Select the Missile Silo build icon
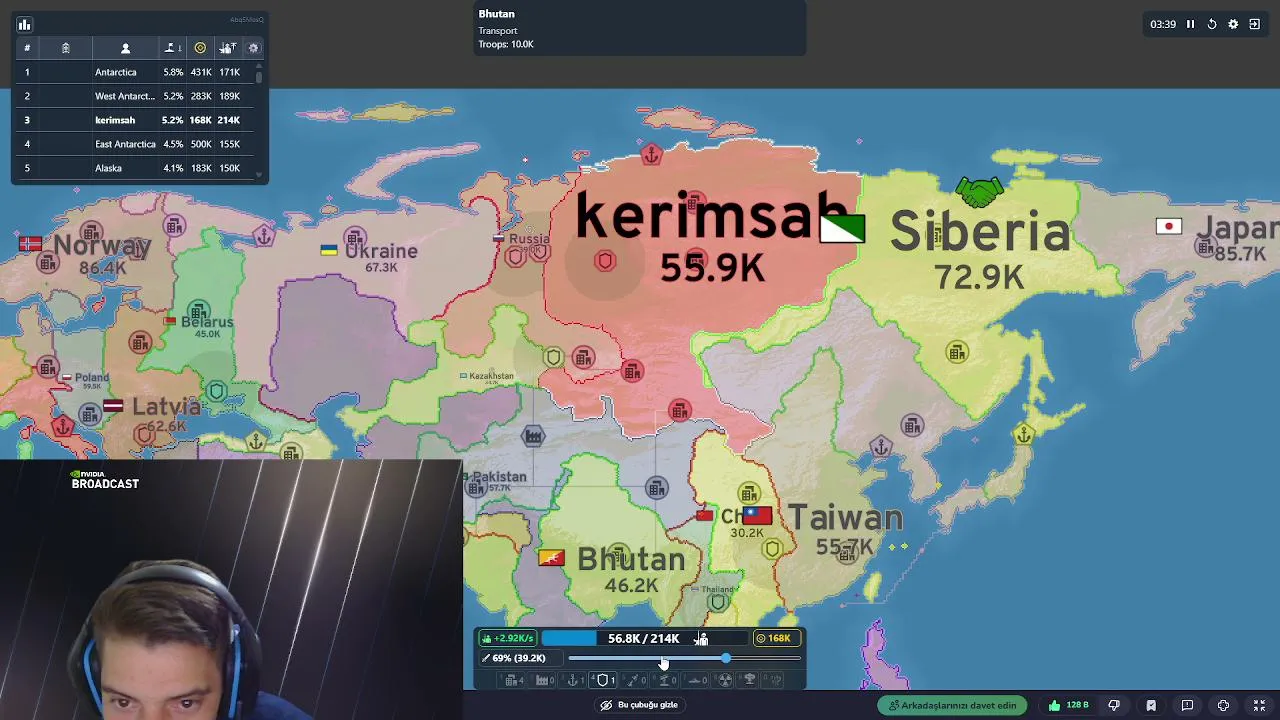This screenshot has height=720, width=1280. pos(635,680)
